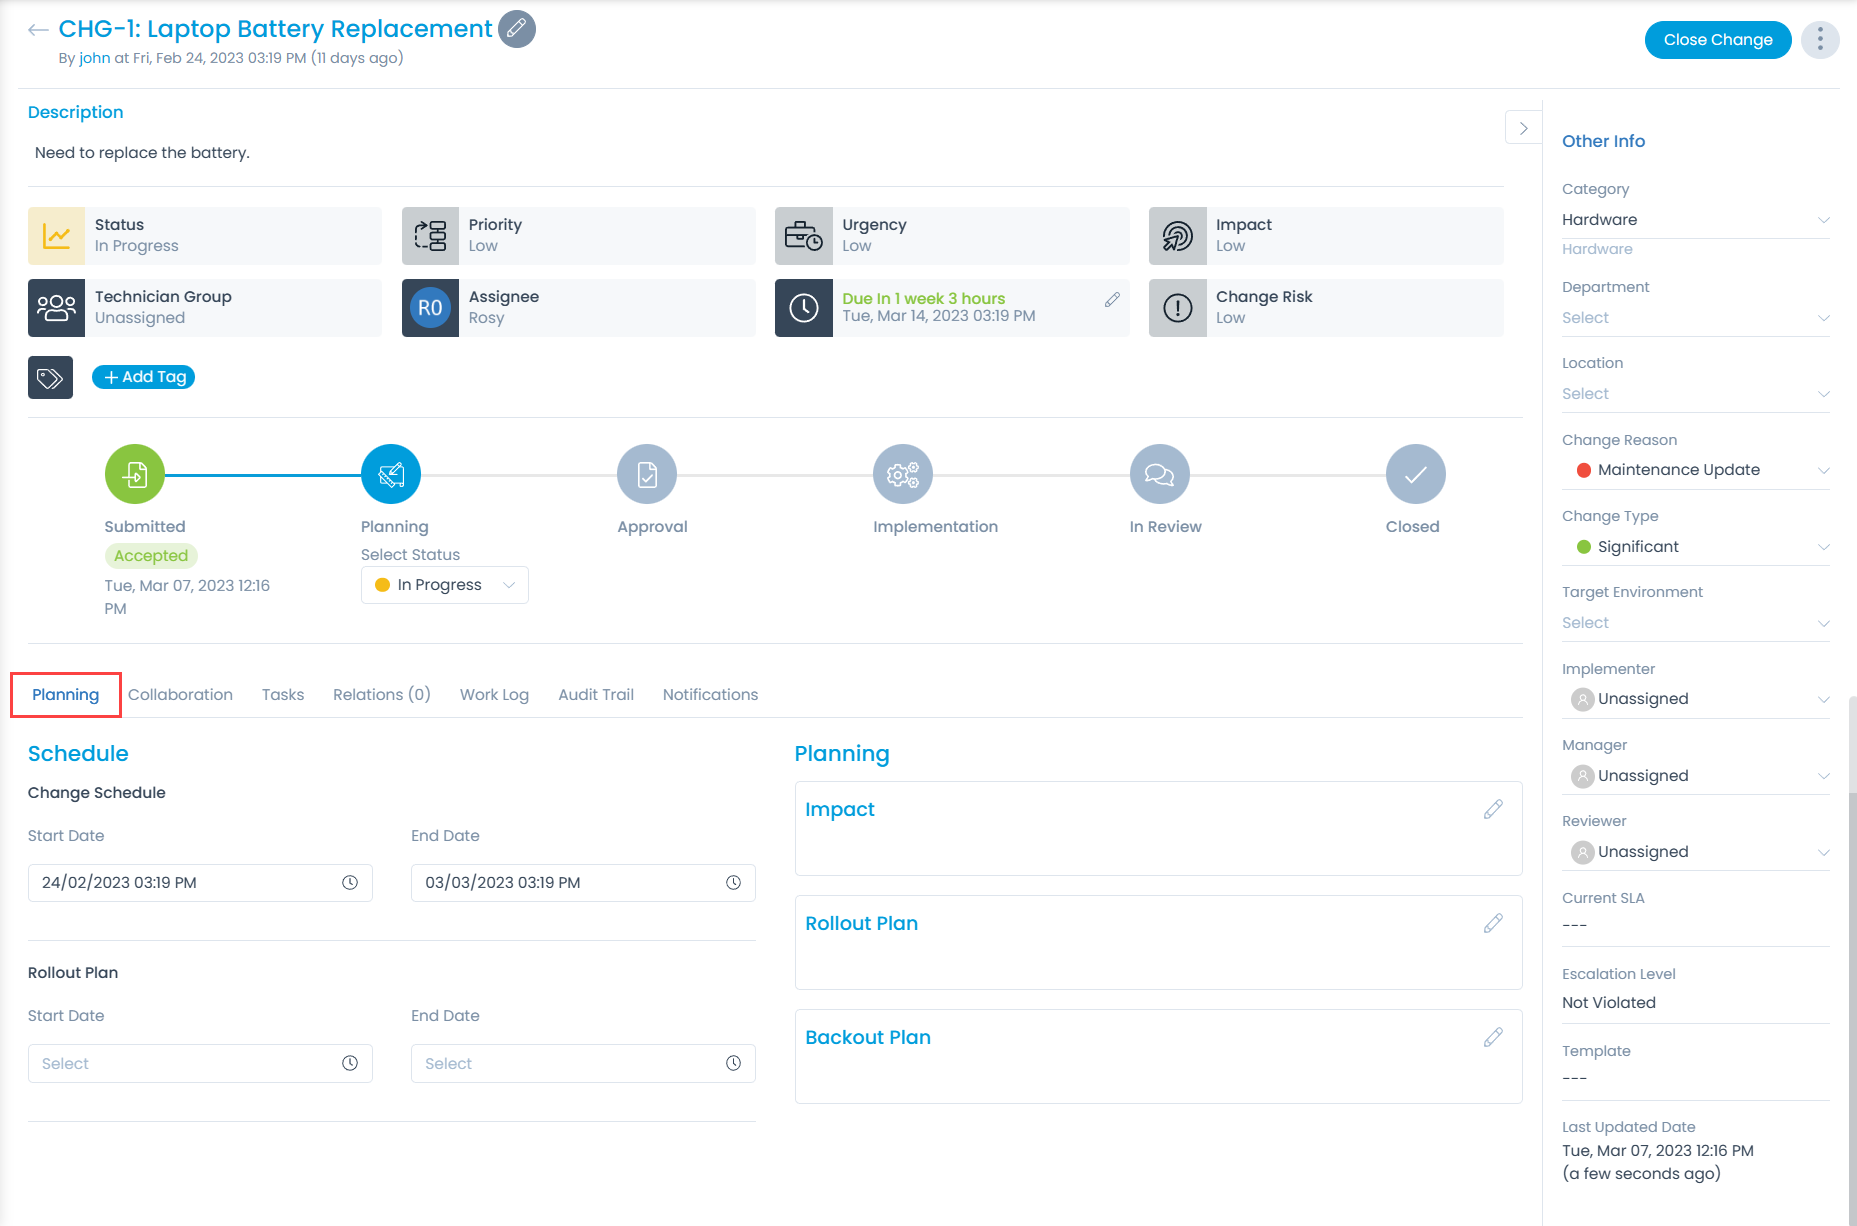Screen dimensions: 1857x1226
Task: Click the Status icon beside In Progress
Action: click(56, 235)
